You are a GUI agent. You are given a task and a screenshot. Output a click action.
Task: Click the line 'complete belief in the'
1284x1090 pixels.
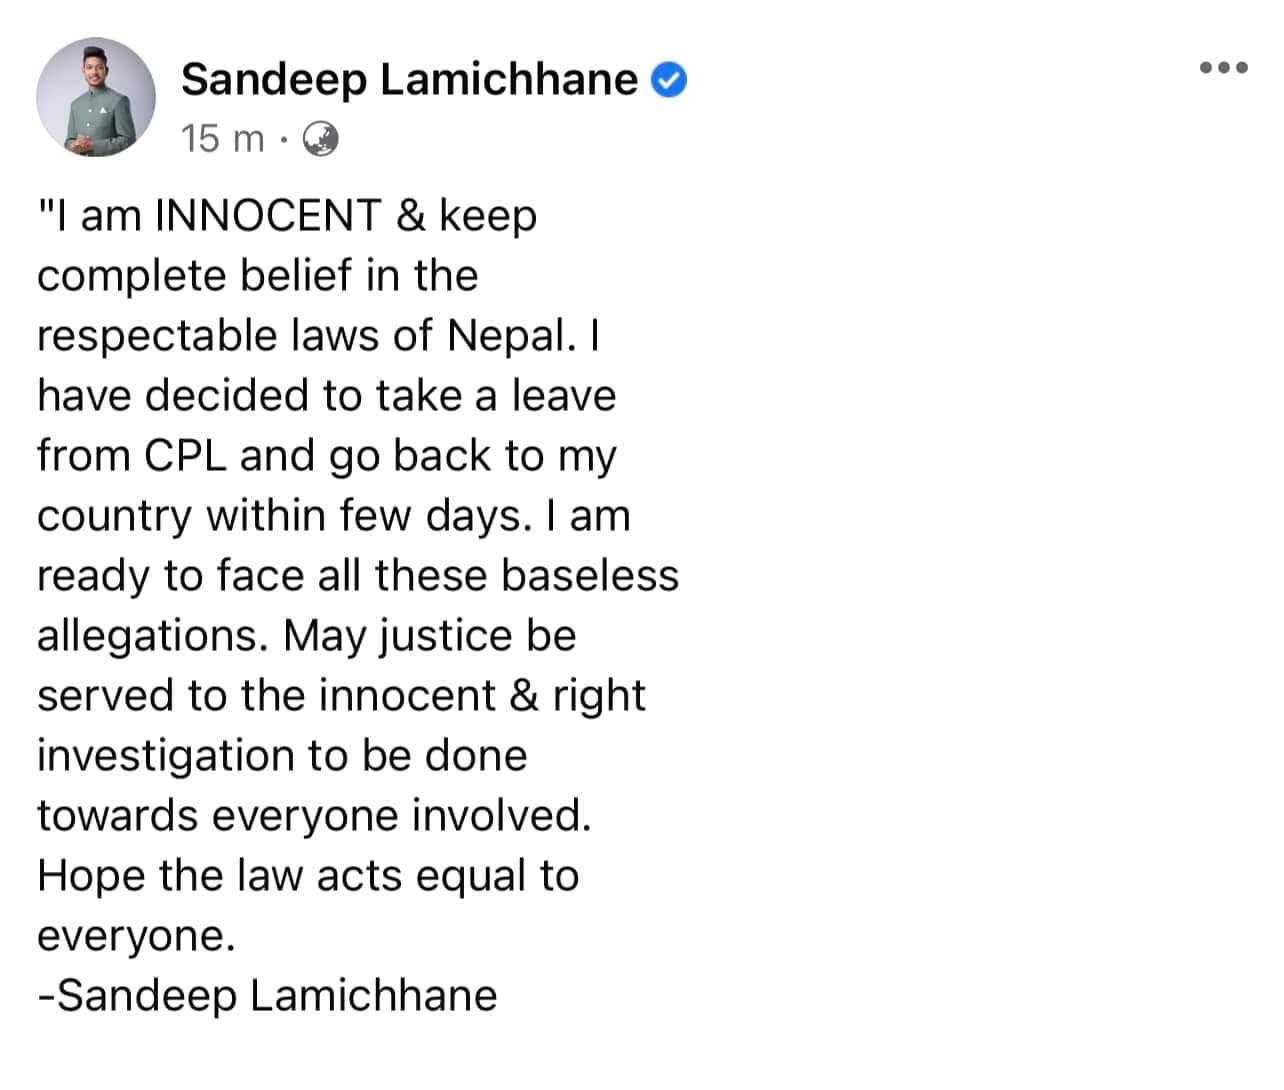pyautogui.click(x=257, y=275)
